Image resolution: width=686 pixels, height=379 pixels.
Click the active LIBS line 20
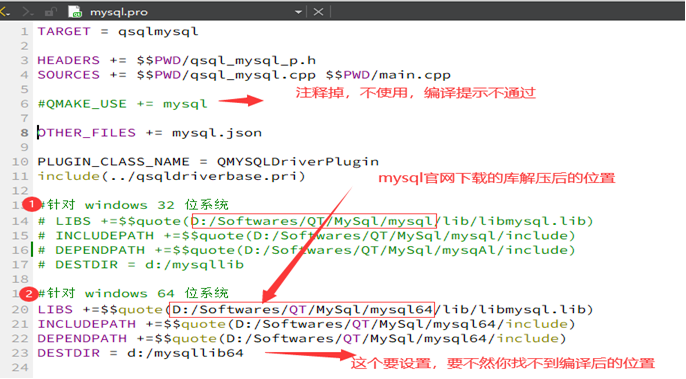coord(315,310)
